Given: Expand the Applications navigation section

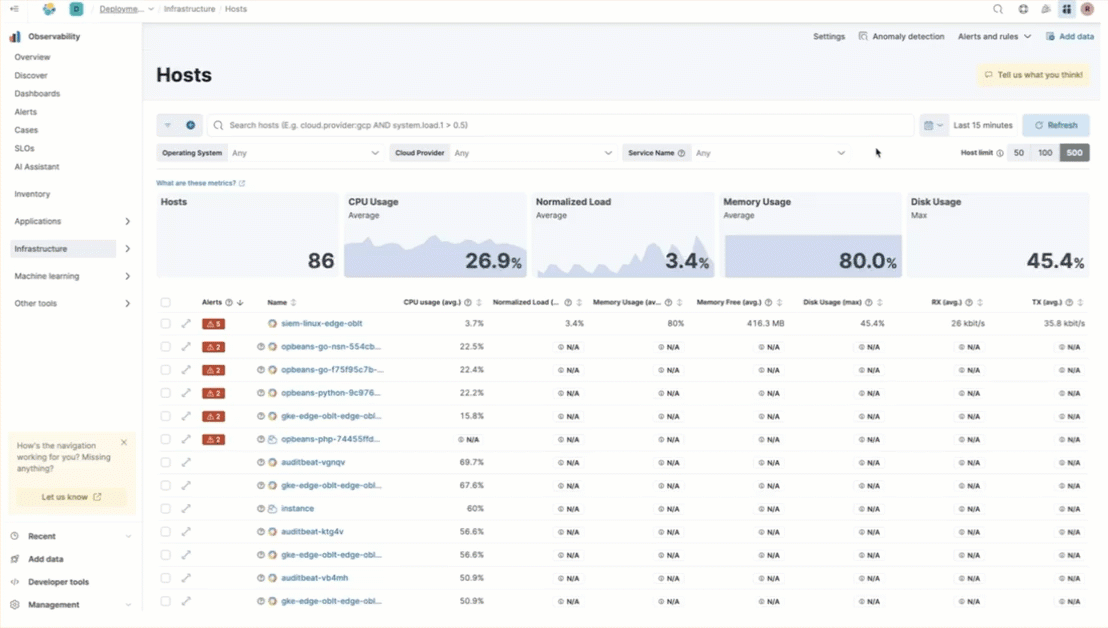Looking at the screenshot, I should pyautogui.click(x=127, y=221).
